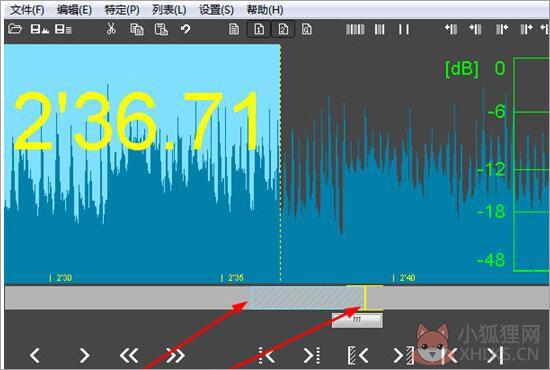Open the 帮助(H) menu

click(265, 10)
